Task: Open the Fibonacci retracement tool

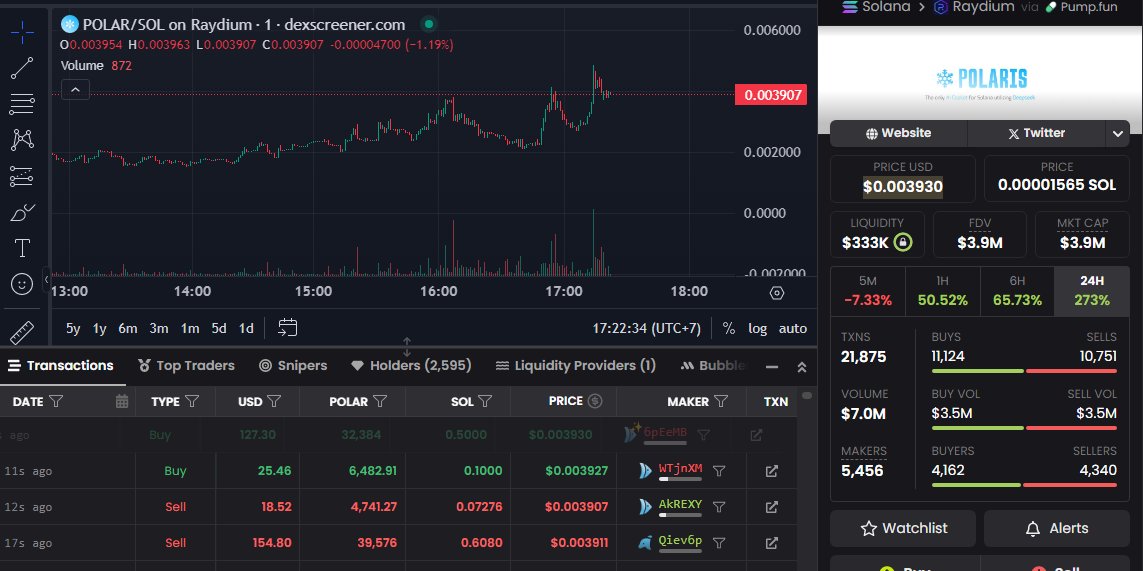Action: click(22, 104)
